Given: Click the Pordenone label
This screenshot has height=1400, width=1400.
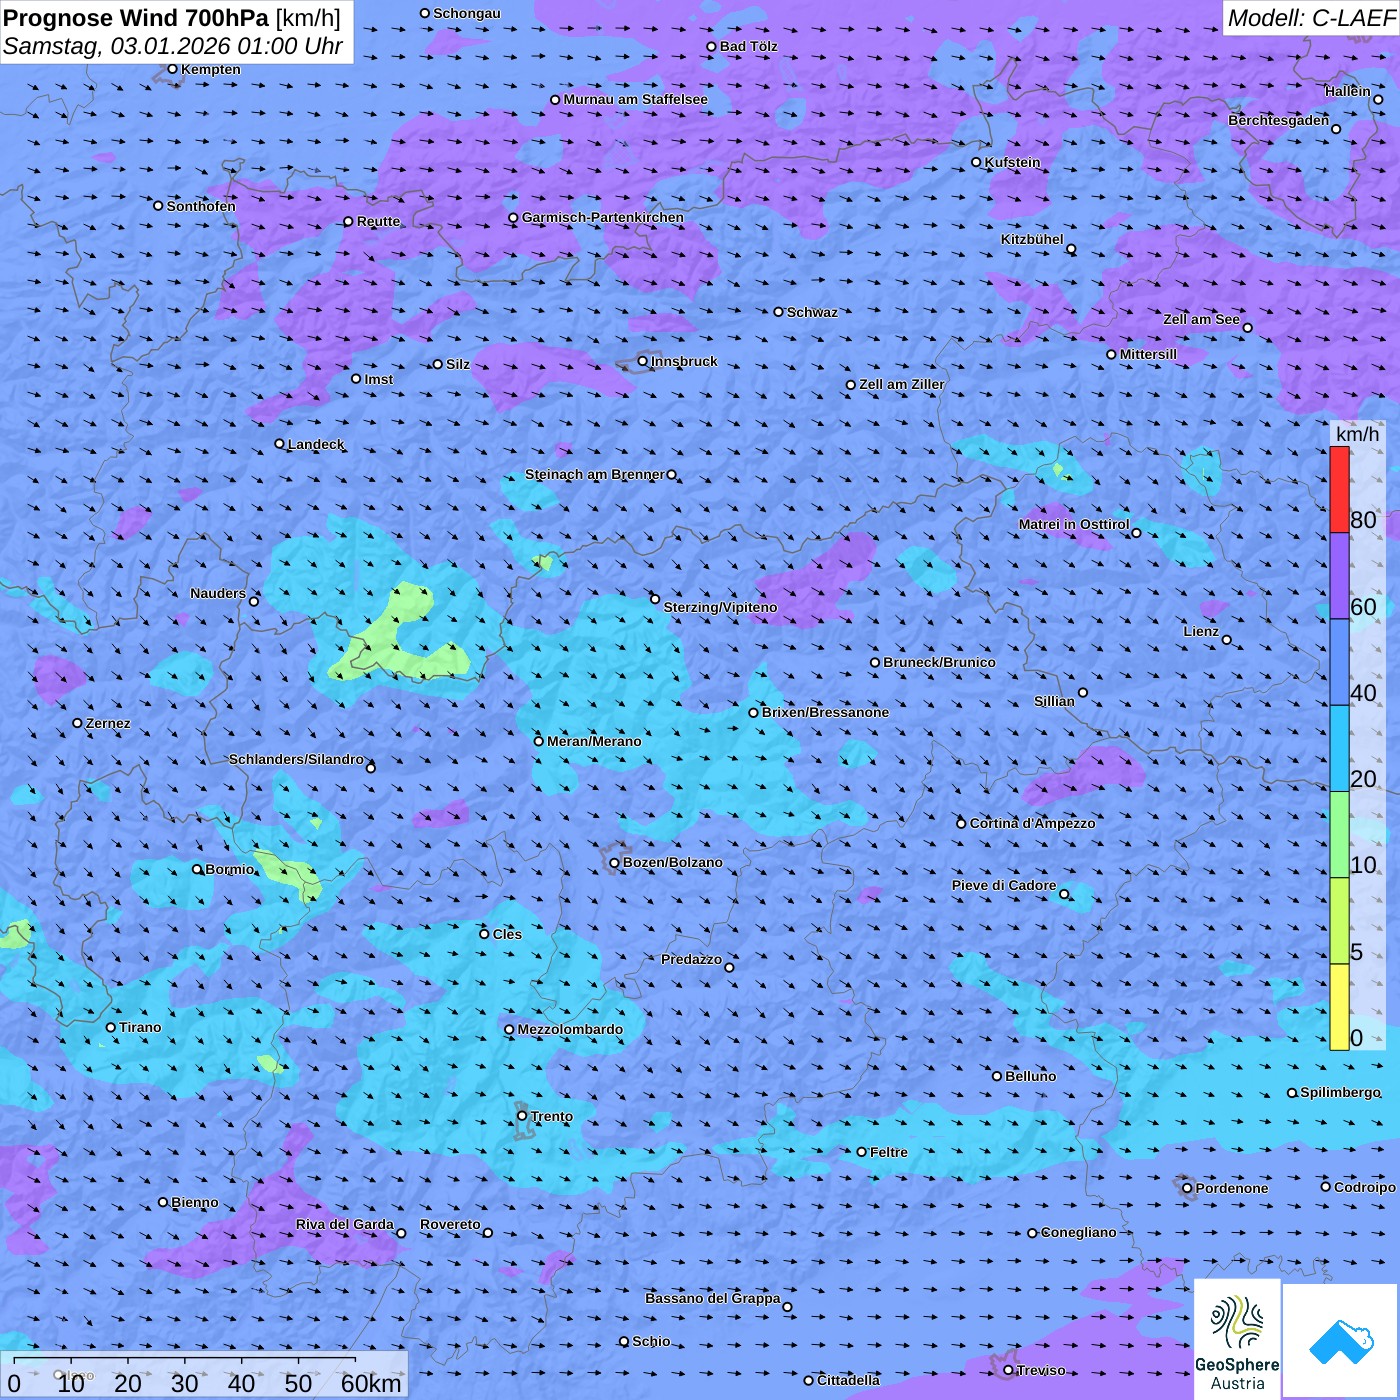Looking at the screenshot, I should [x=1232, y=1188].
